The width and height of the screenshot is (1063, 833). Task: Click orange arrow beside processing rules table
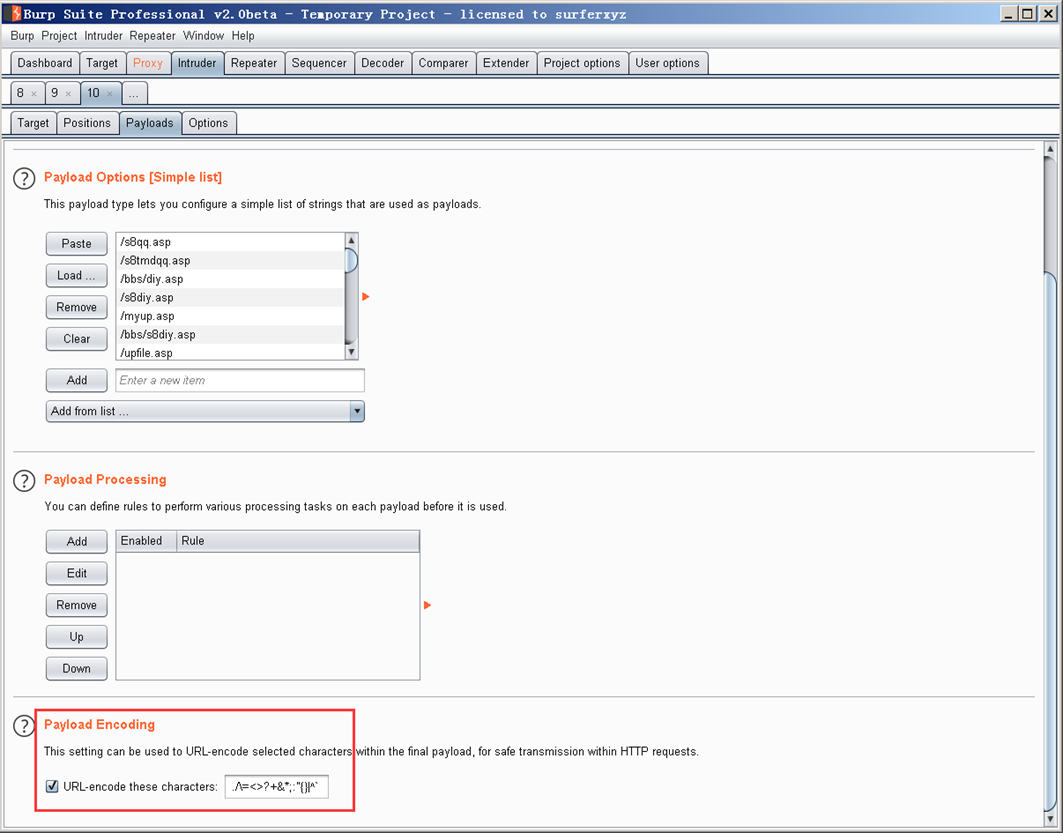tap(427, 605)
